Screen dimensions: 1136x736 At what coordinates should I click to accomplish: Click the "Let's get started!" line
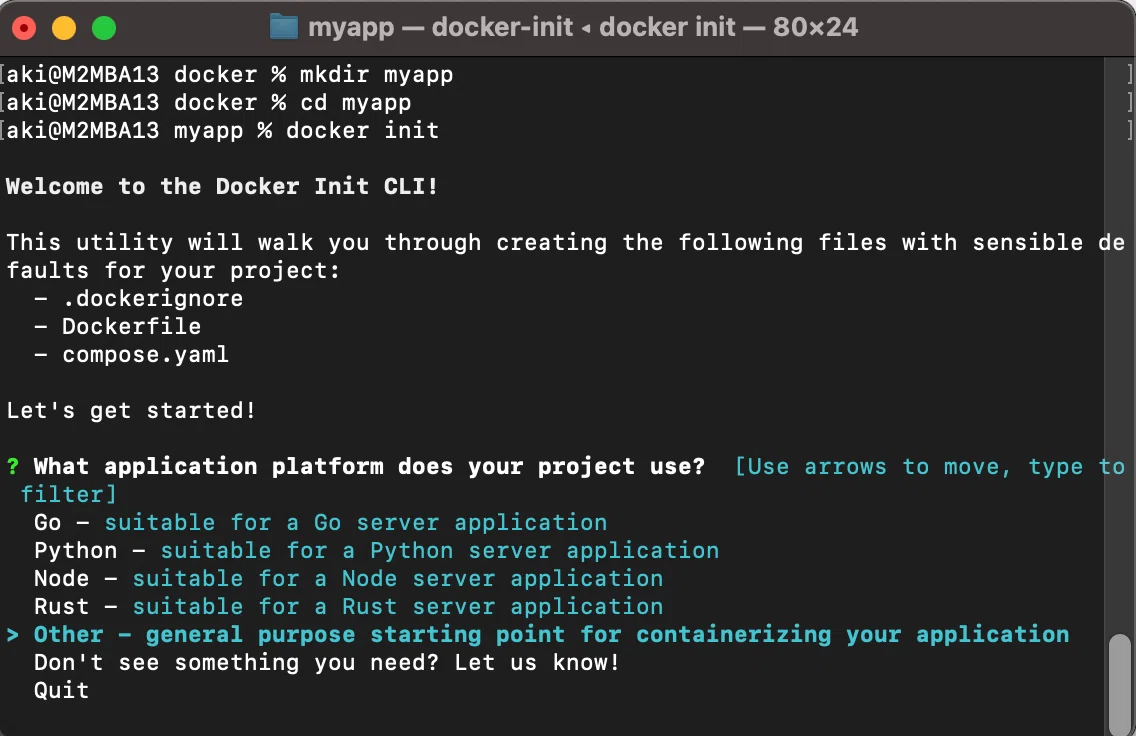pyautogui.click(x=131, y=411)
